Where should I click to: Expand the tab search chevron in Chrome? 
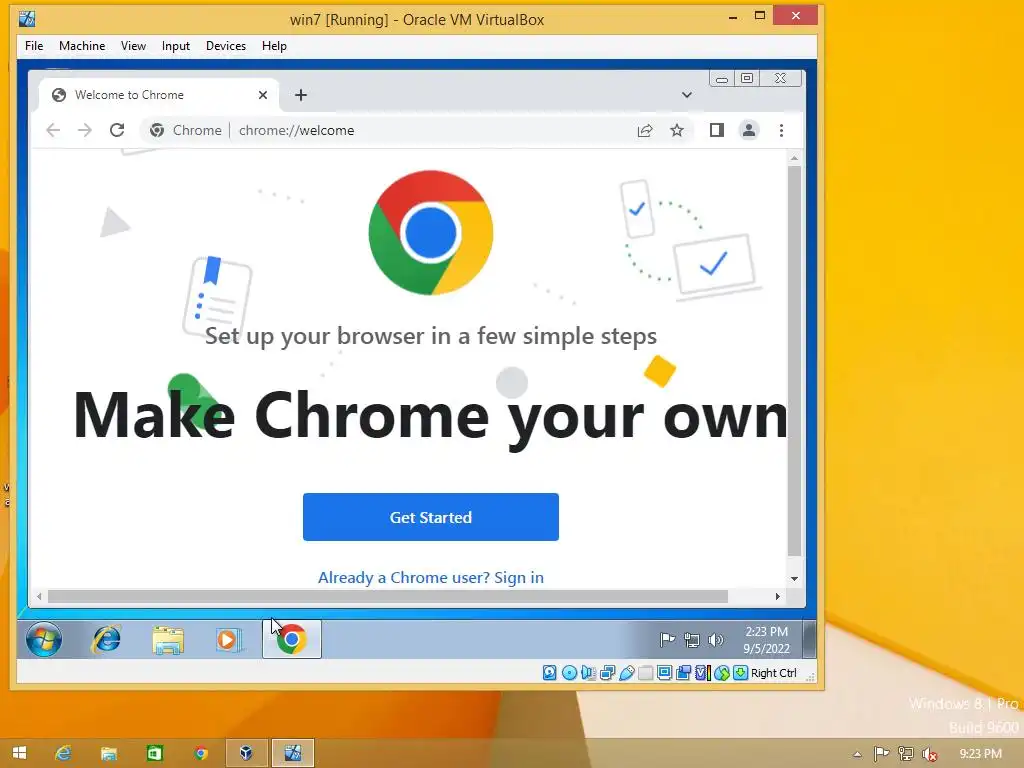686,95
